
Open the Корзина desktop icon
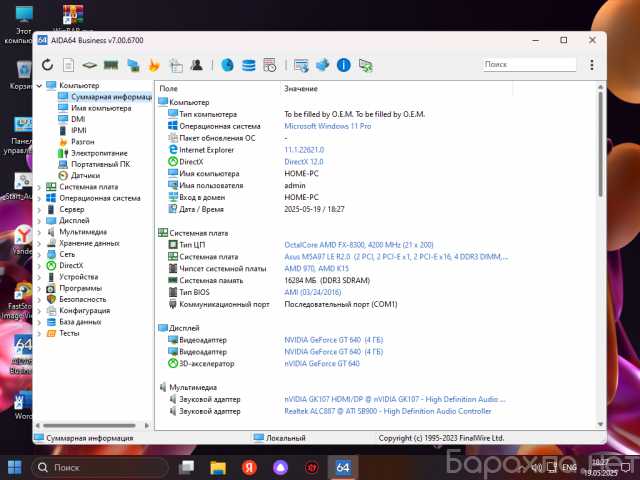point(20,75)
